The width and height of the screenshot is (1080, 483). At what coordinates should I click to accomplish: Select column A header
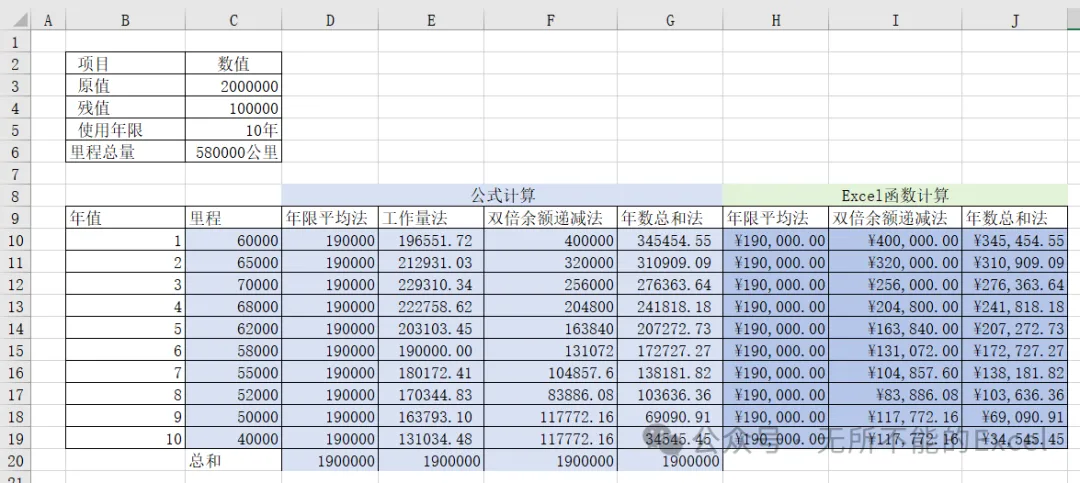coord(48,21)
